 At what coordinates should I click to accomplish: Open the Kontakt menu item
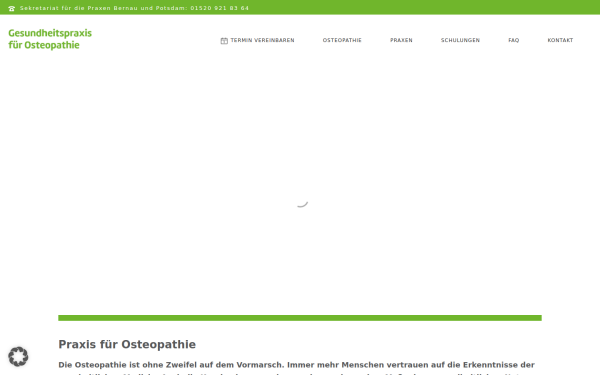[560, 40]
